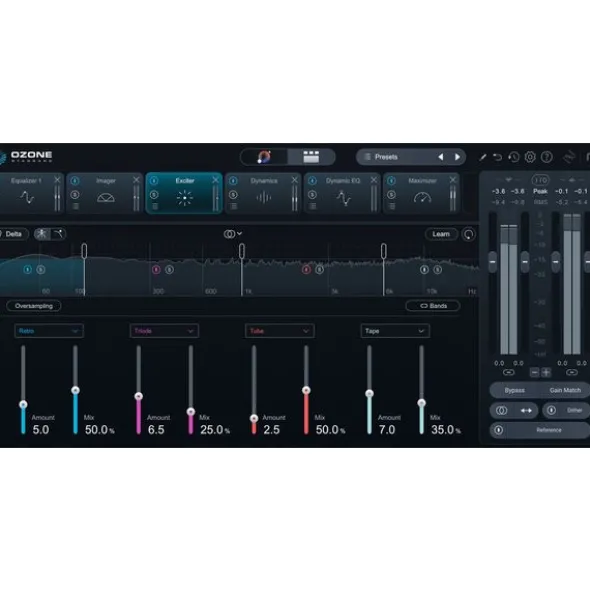Toggle the Dynamic EQ module power
Viewport: 590px width, 591px height.
[x=313, y=181]
